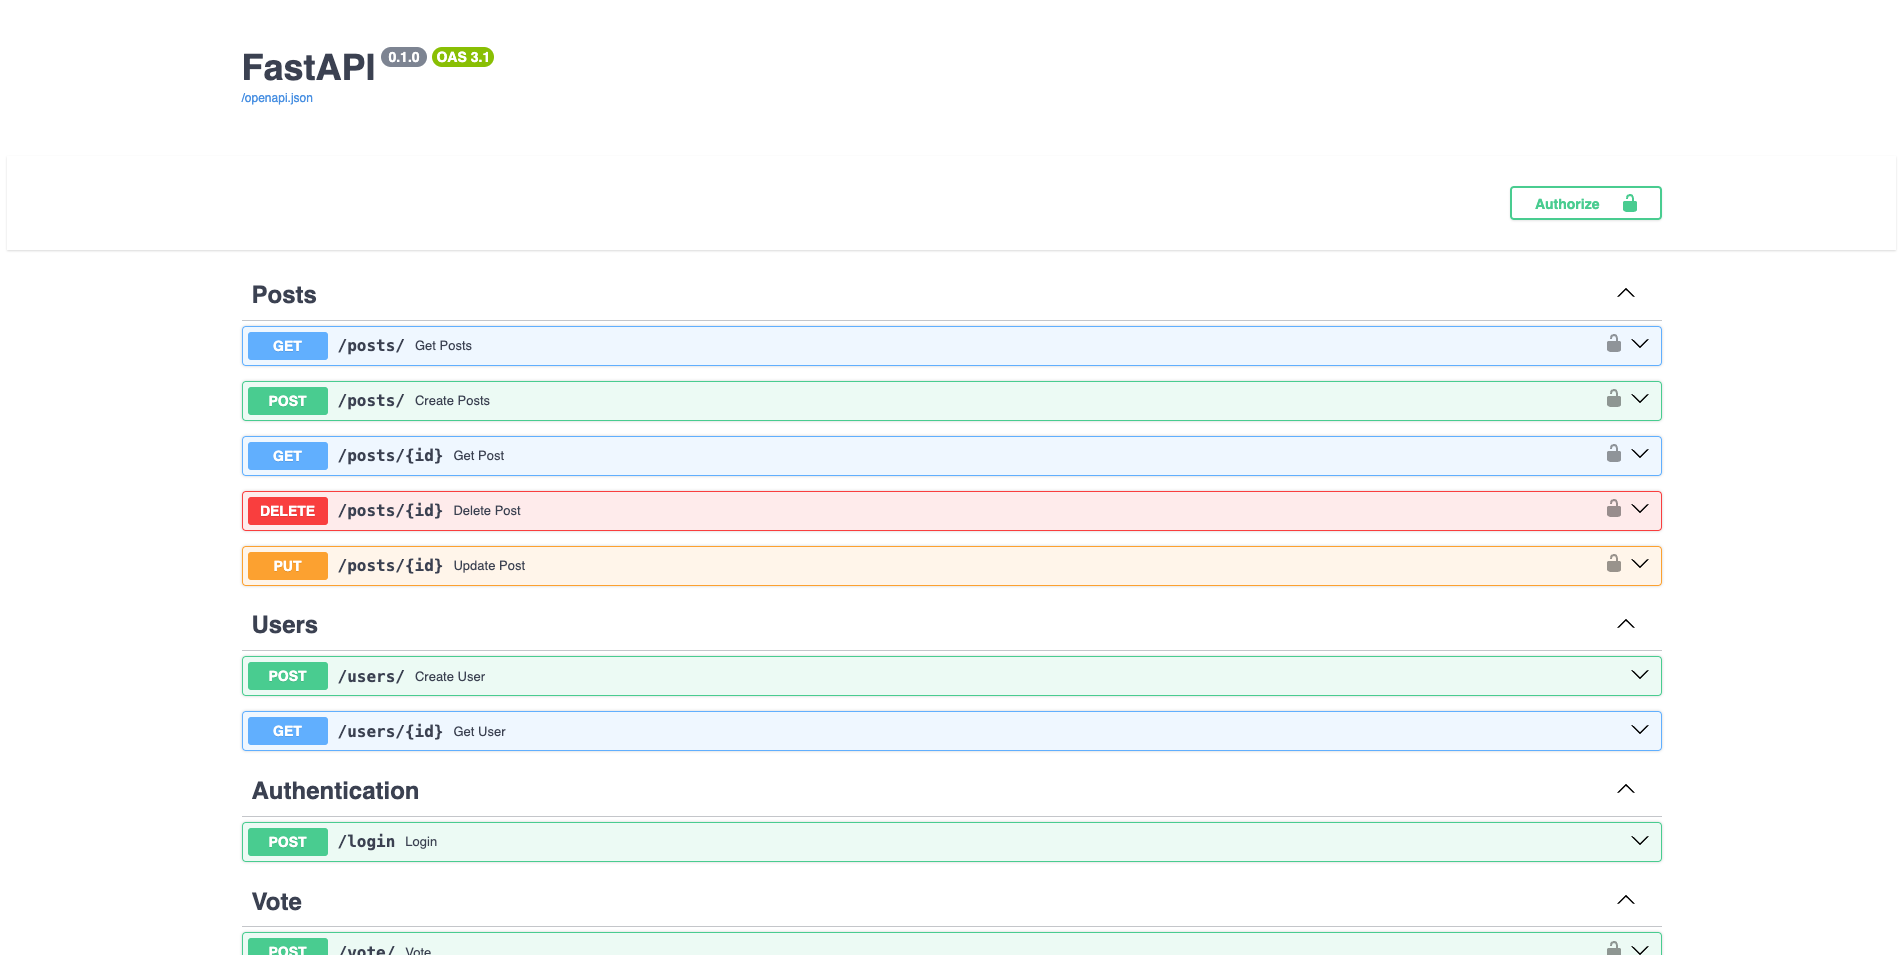Click the lock icon on GET /posts/ row
Viewport: 1903px width, 955px height.
point(1613,344)
